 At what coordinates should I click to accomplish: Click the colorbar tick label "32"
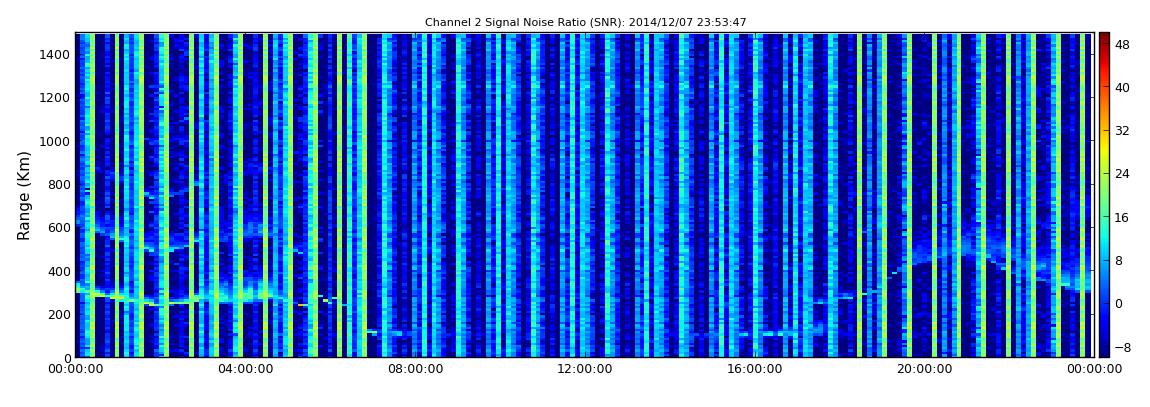tap(1122, 131)
